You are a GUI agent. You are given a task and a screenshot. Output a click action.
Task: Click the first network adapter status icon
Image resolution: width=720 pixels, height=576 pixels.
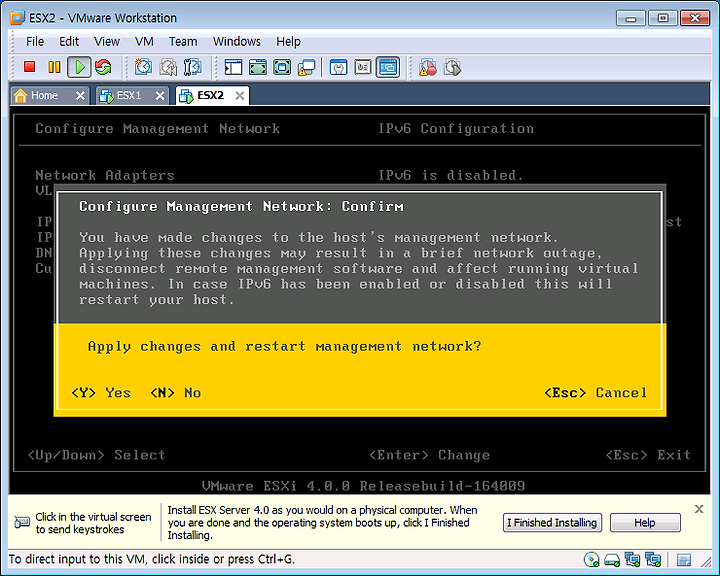click(x=632, y=559)
